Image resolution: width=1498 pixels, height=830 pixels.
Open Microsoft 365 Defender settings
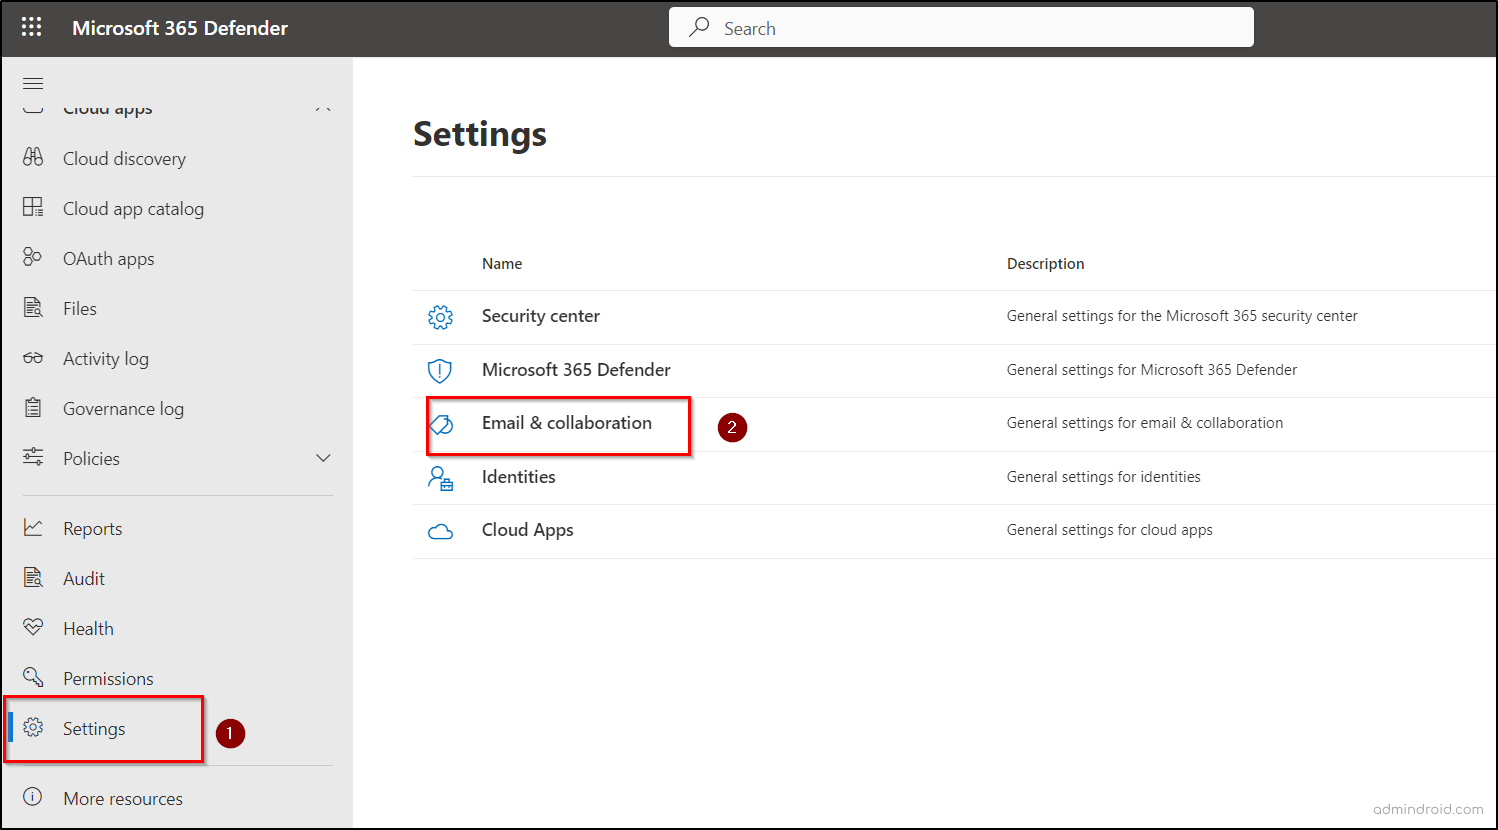click(576, 370)
